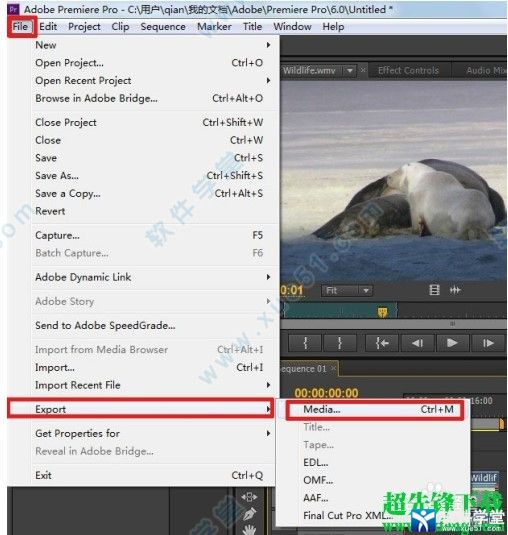
Task: Select Send to Adobe SpeedGrade
Action: coord(153,326)
